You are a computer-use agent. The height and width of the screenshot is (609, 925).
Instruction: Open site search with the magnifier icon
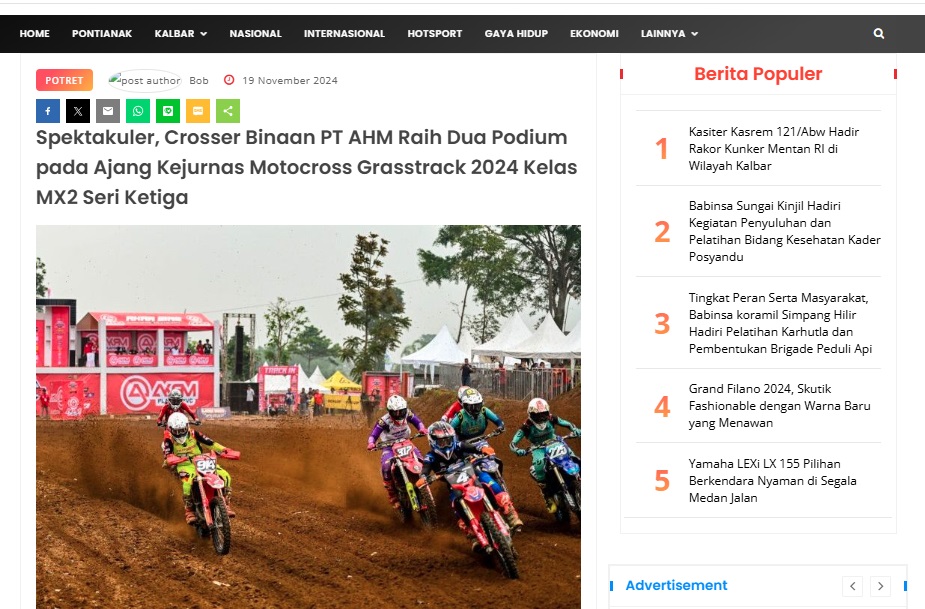point(878,34)
